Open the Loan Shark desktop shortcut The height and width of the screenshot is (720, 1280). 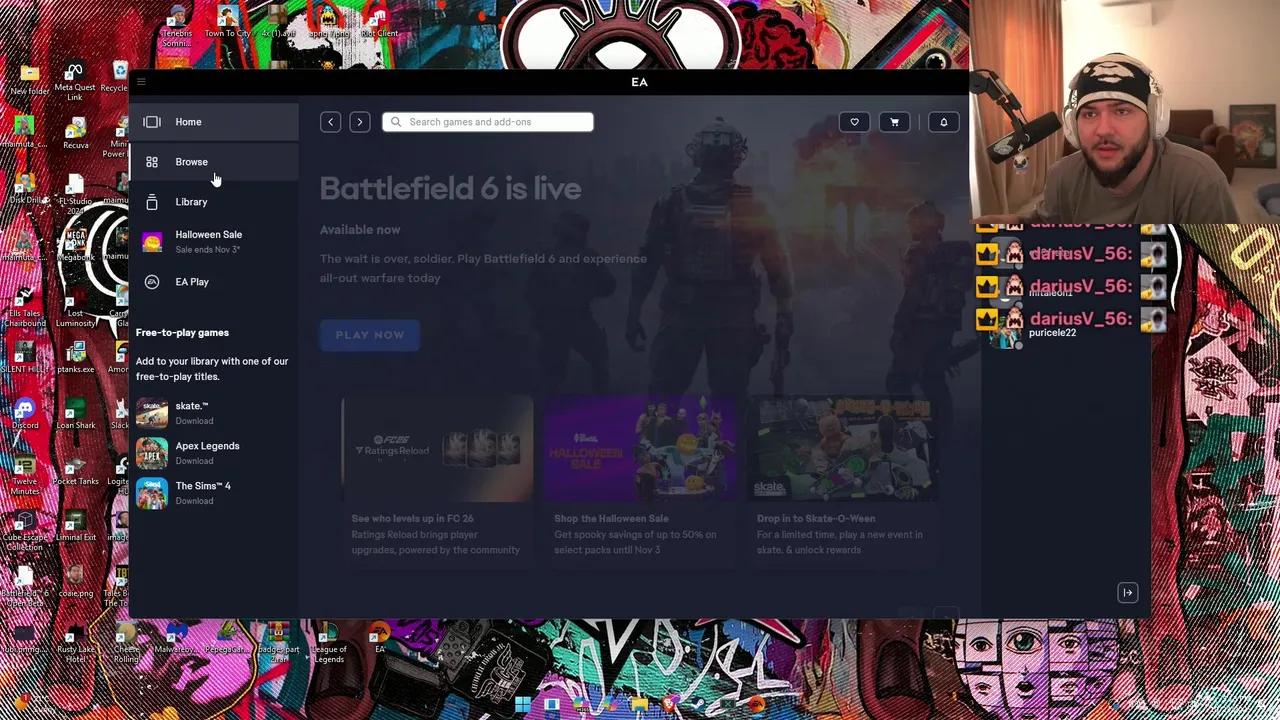[75, 414]
